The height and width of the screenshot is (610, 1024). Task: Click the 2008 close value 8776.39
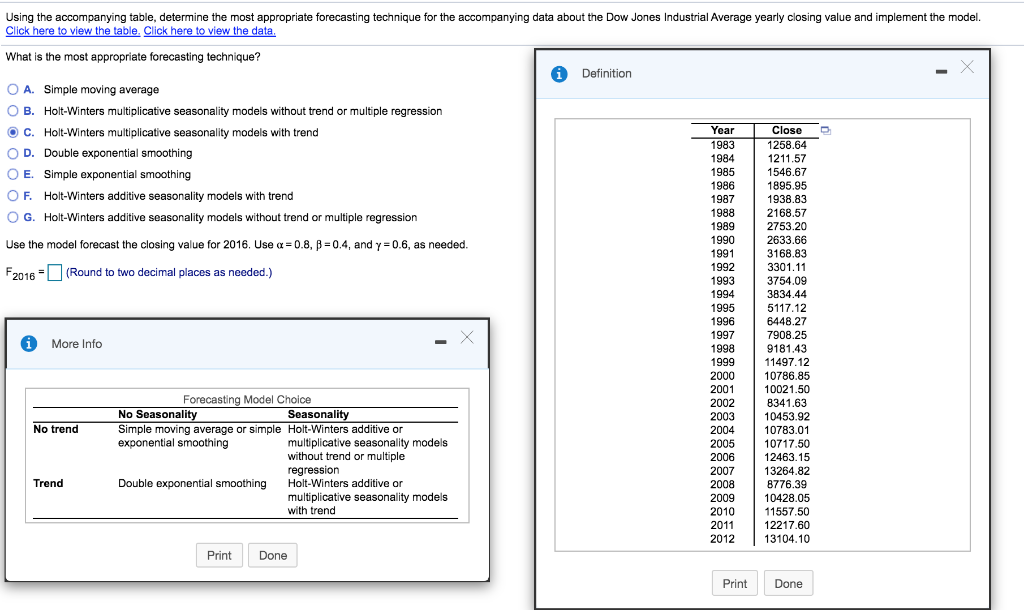786,484
